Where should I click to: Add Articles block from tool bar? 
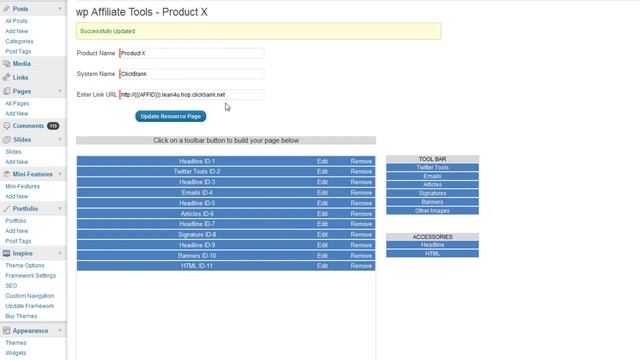[x=432, y=184]
